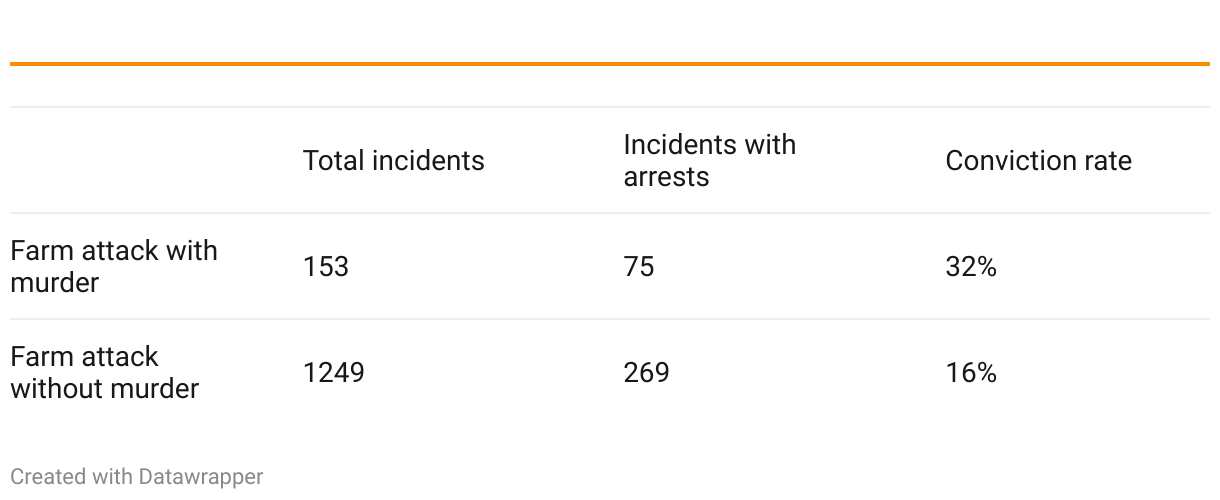Click the word Datawrapper in the footer
1220x500 pixels.
[x=201, y=477]
